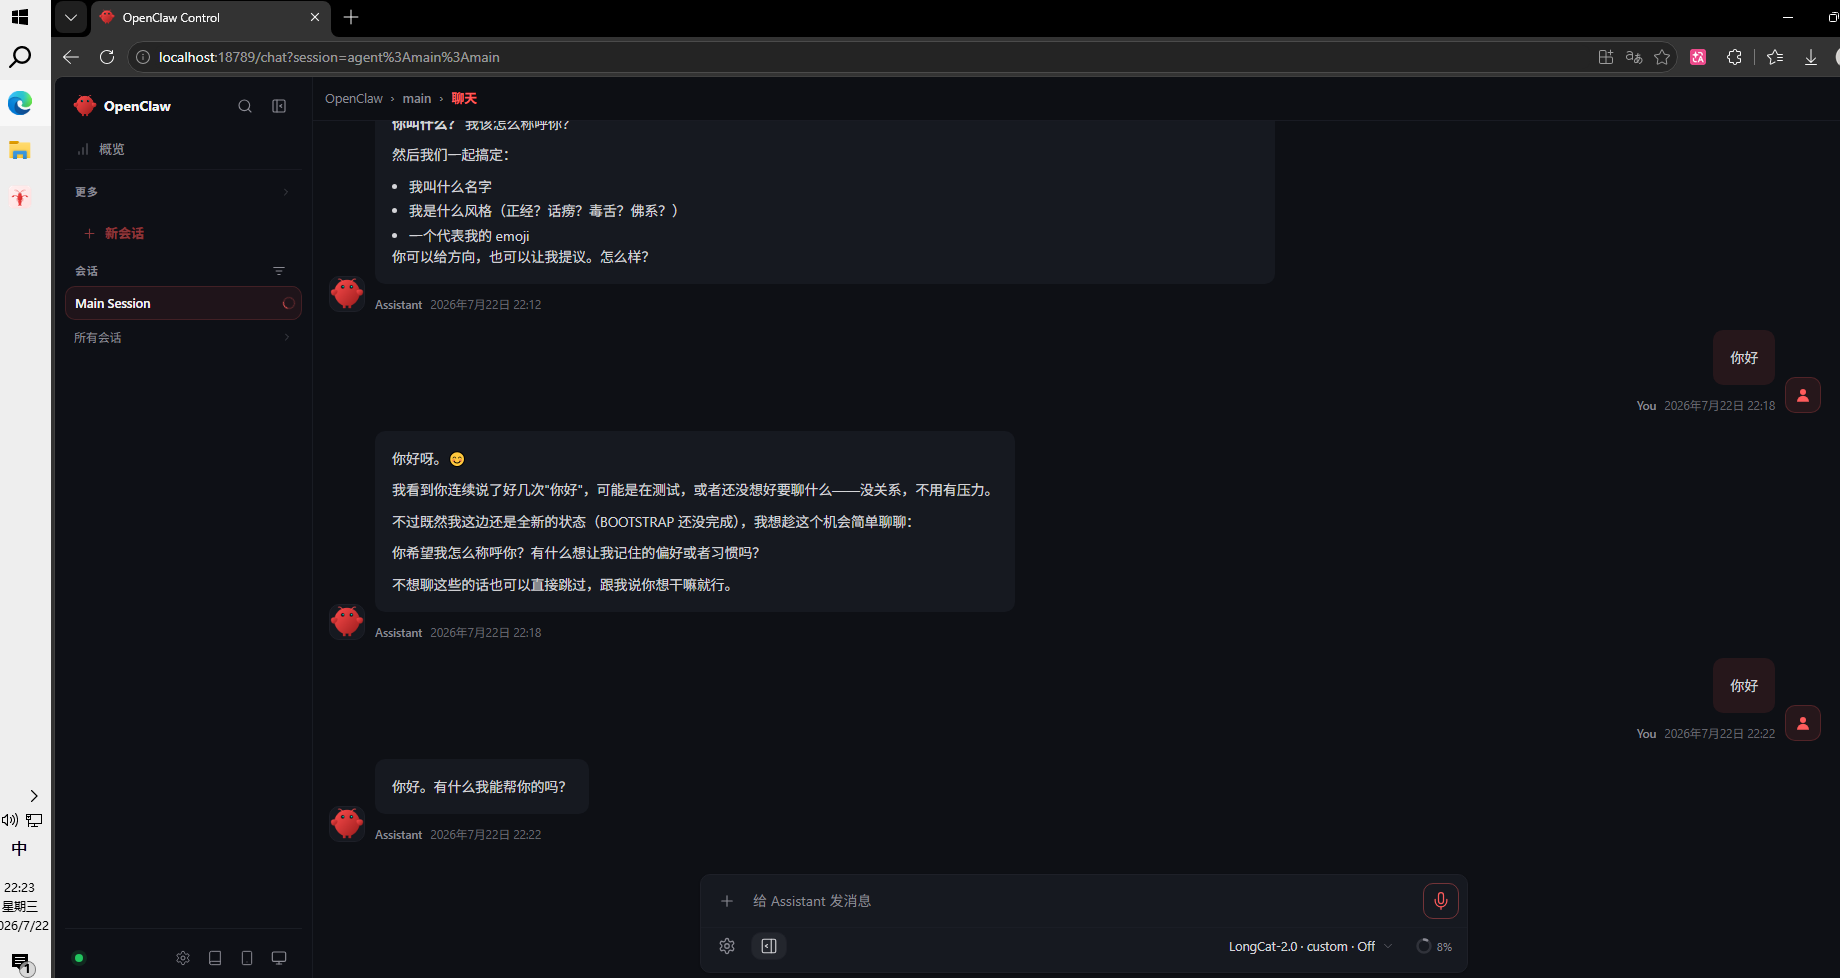Open the browser extensions puzzle icon

pos(1734,57)
